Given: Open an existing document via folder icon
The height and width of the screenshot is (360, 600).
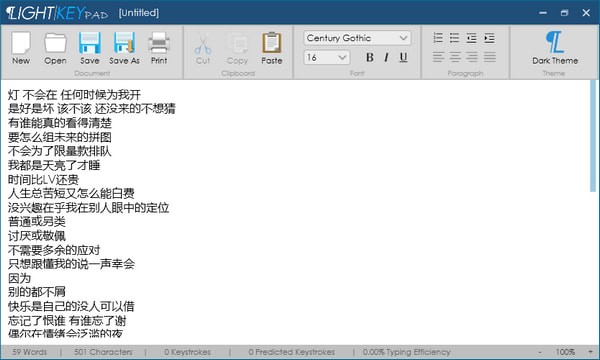Looking at the screenshot, I should click(x=55, y=48).
